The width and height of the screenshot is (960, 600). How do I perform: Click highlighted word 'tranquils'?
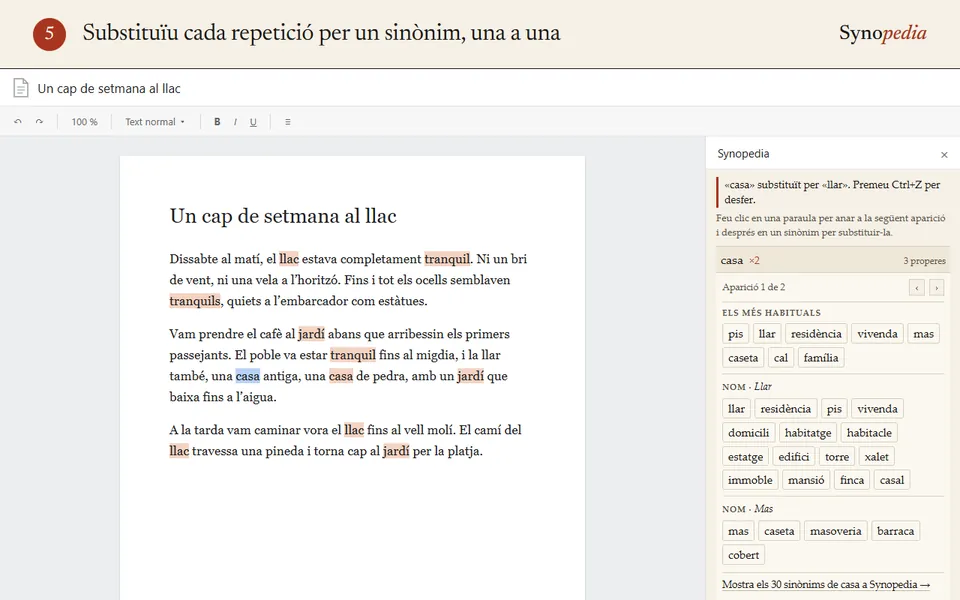click(x=195, y=301)
